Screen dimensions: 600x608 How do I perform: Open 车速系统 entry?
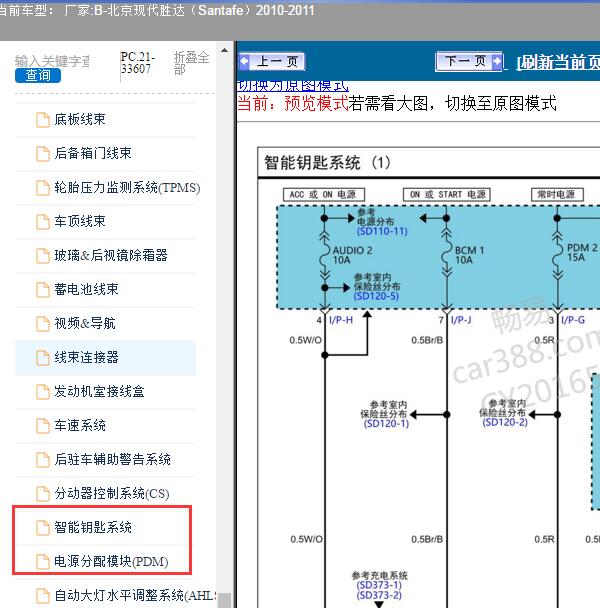[x=80, y=425]
